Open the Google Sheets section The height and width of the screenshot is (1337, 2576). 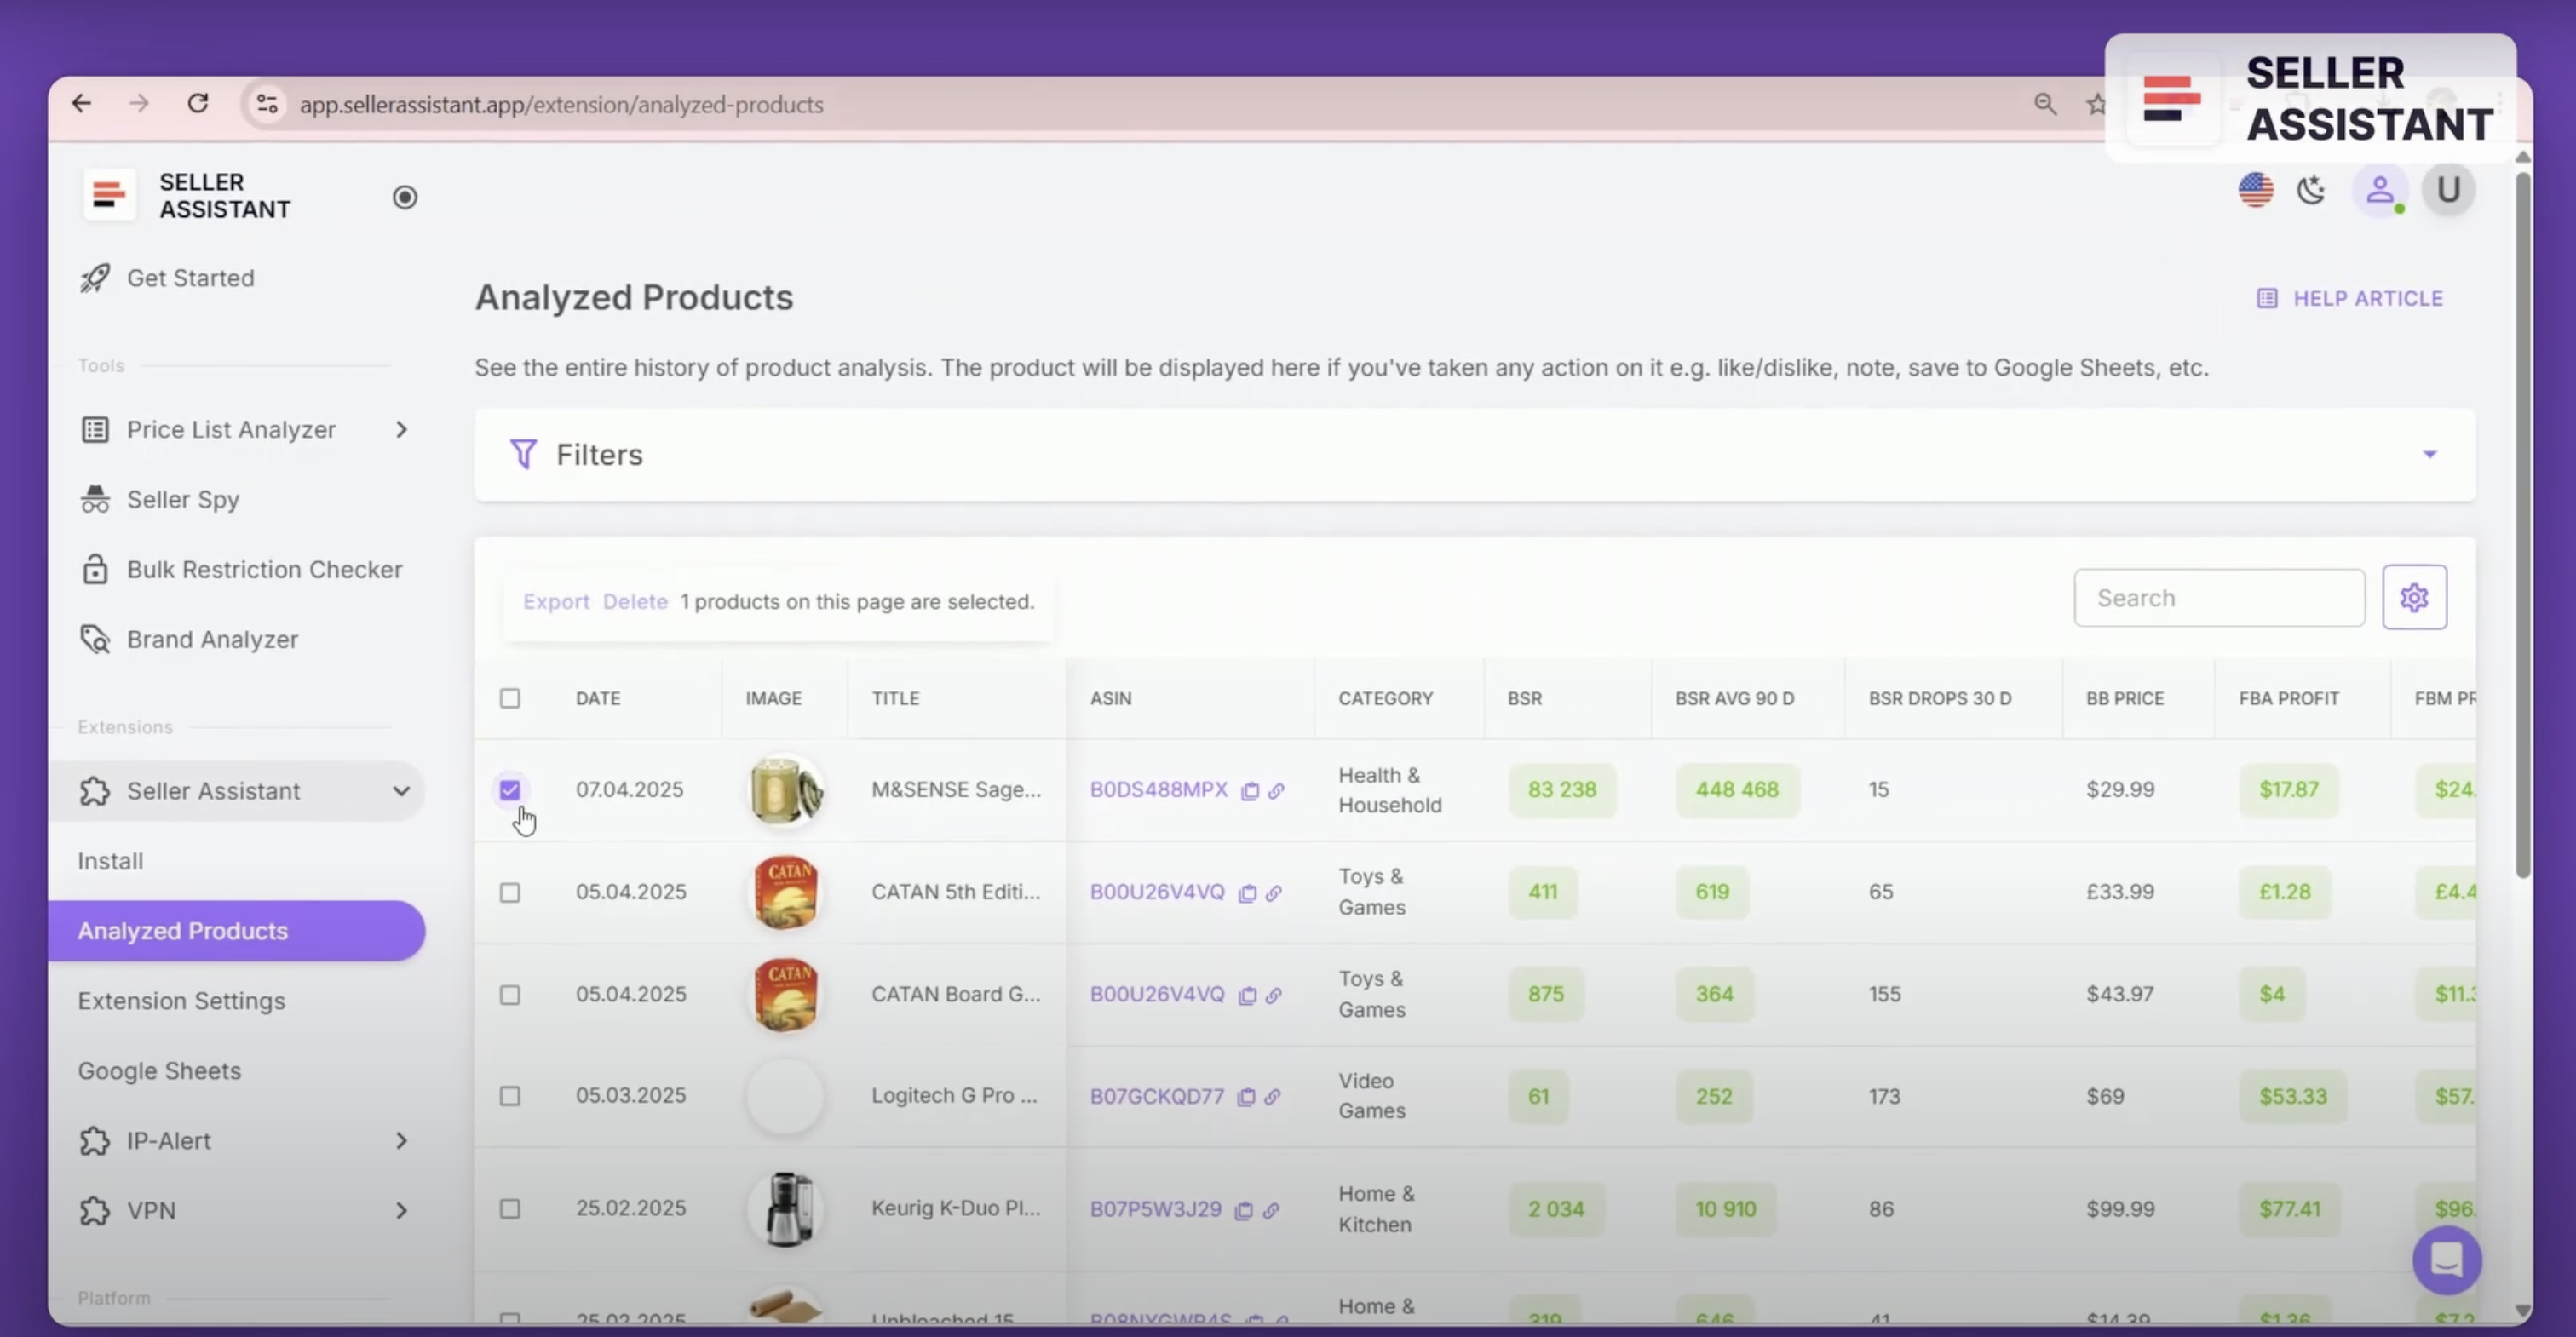coord(159,1070)
